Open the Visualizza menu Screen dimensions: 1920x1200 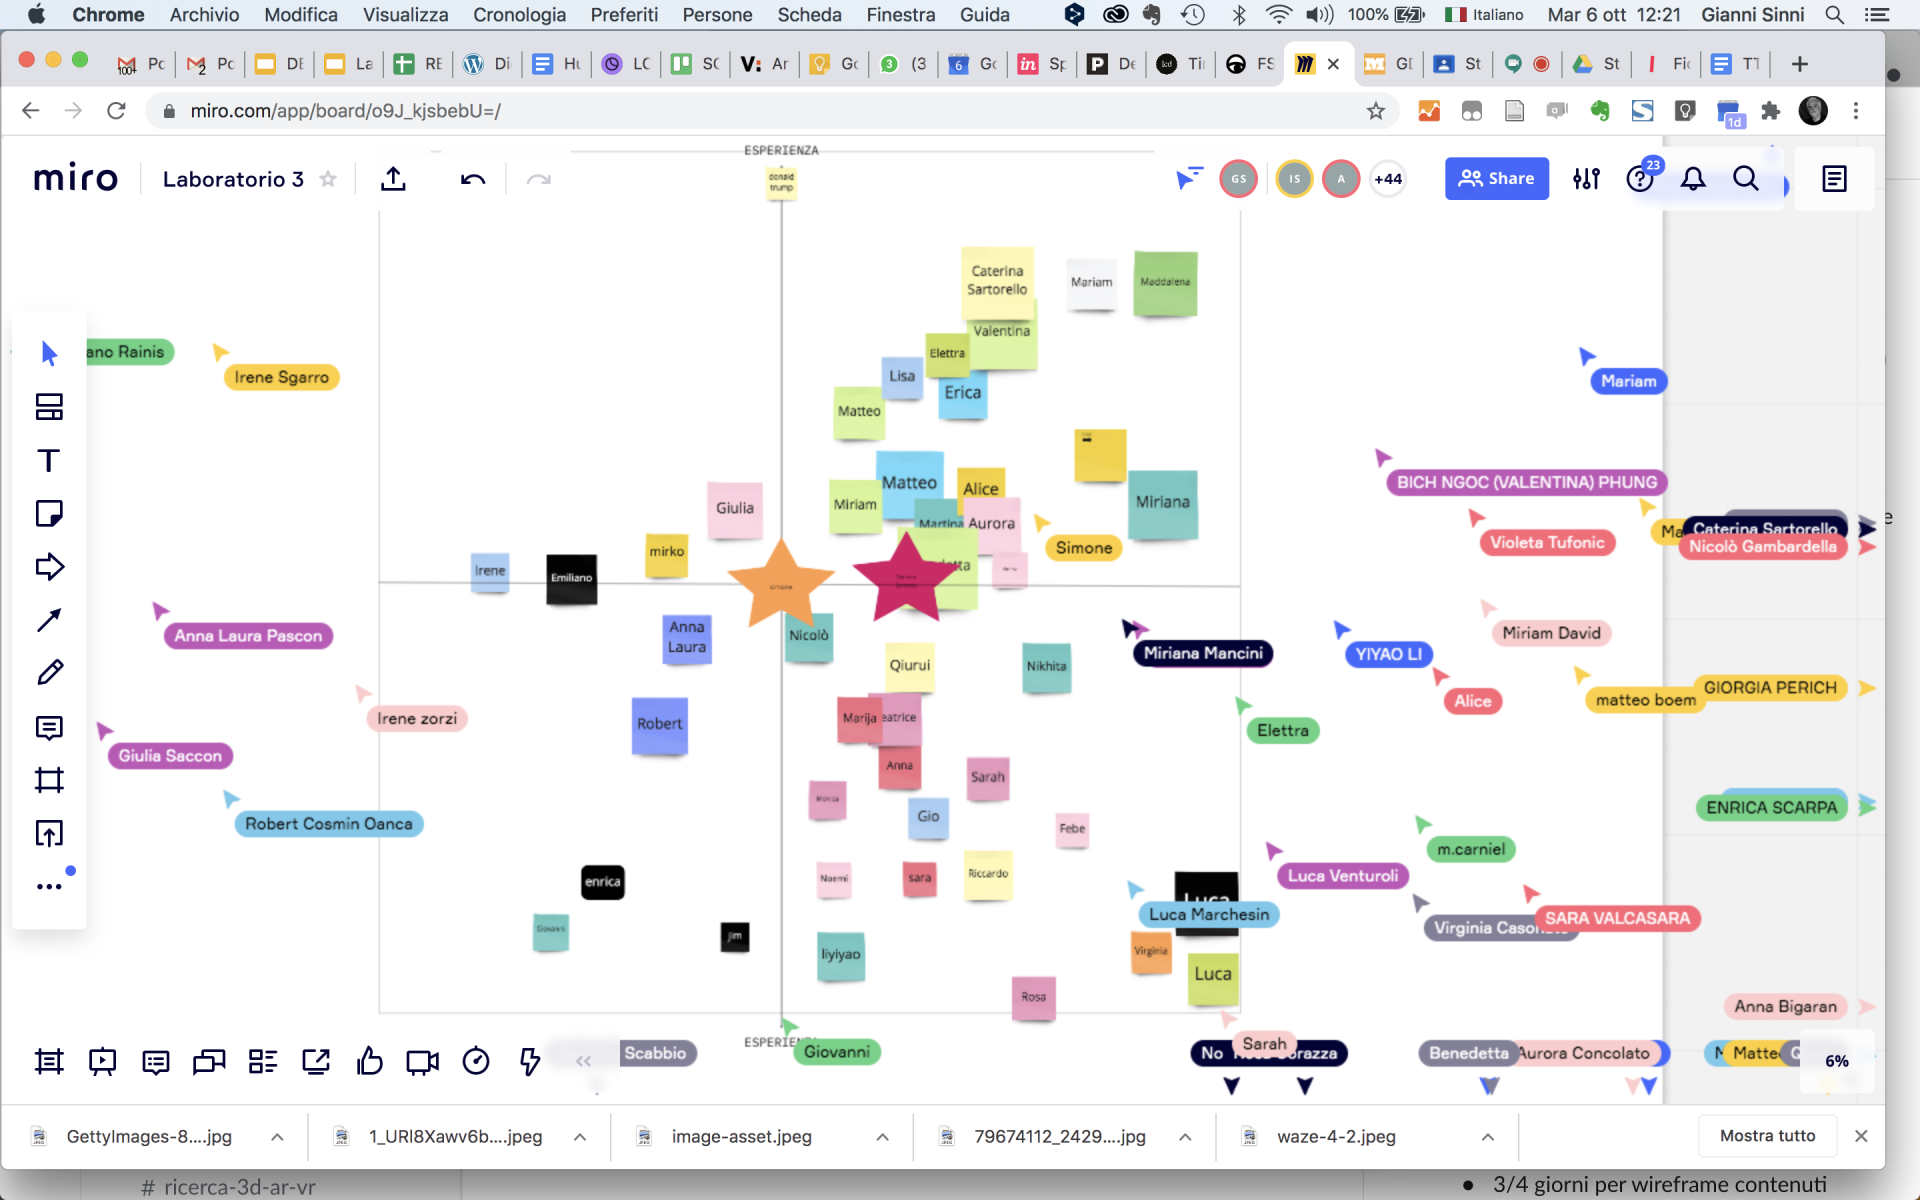(x=405, y=15)
